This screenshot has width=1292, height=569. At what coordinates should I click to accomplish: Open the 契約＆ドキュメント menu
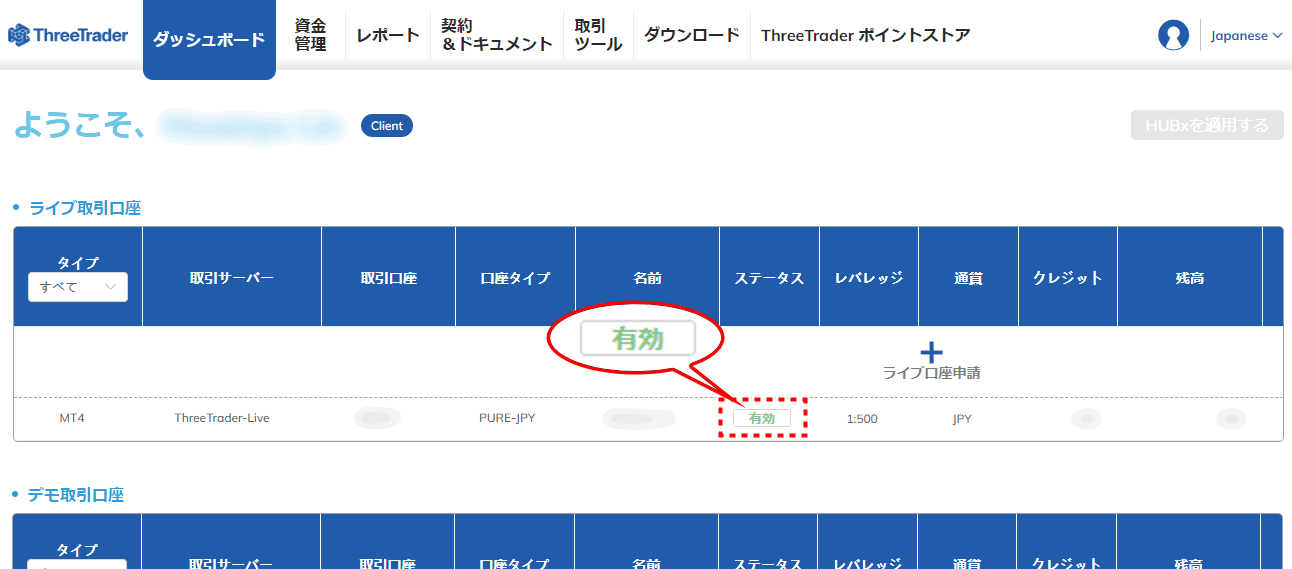[x=497, y=35]
